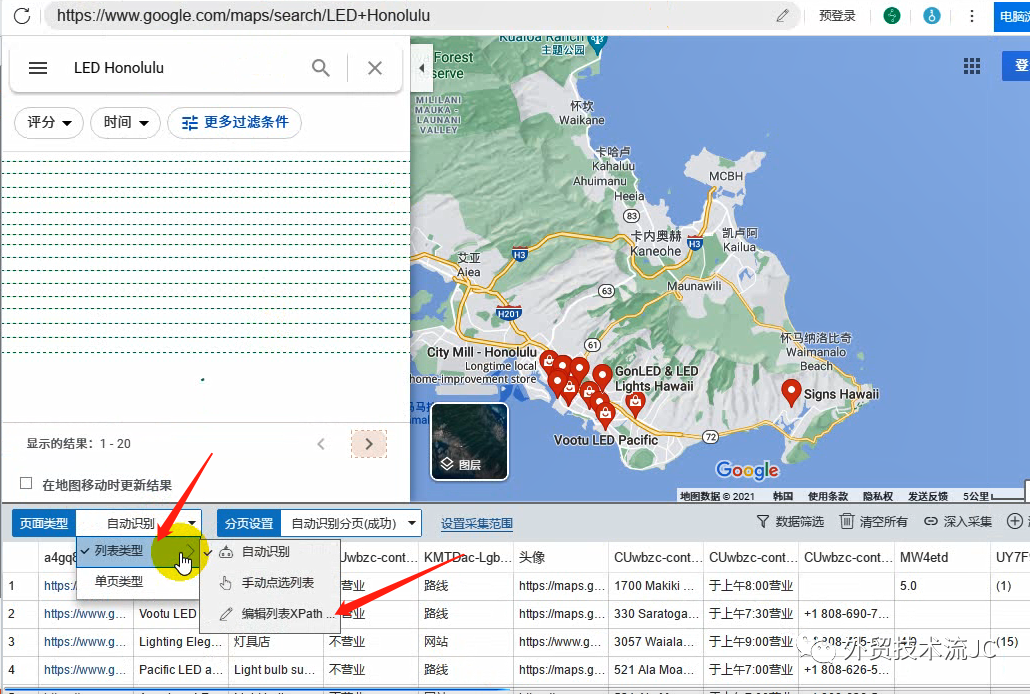The height and width of the screenshot is (694, 1030).
Task: Click cell '灯具店' in row 3
Action: 276,642
